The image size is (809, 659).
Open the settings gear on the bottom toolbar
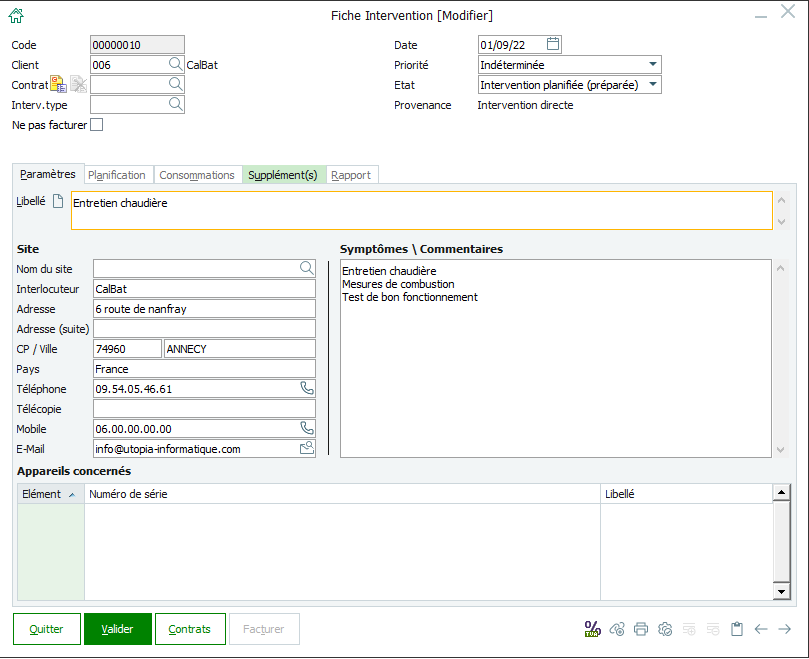pos(665,629)
